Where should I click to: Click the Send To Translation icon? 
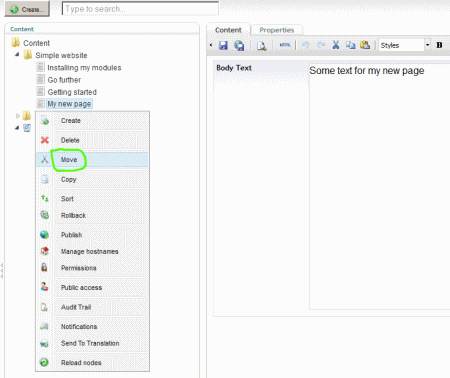(44, 343)
